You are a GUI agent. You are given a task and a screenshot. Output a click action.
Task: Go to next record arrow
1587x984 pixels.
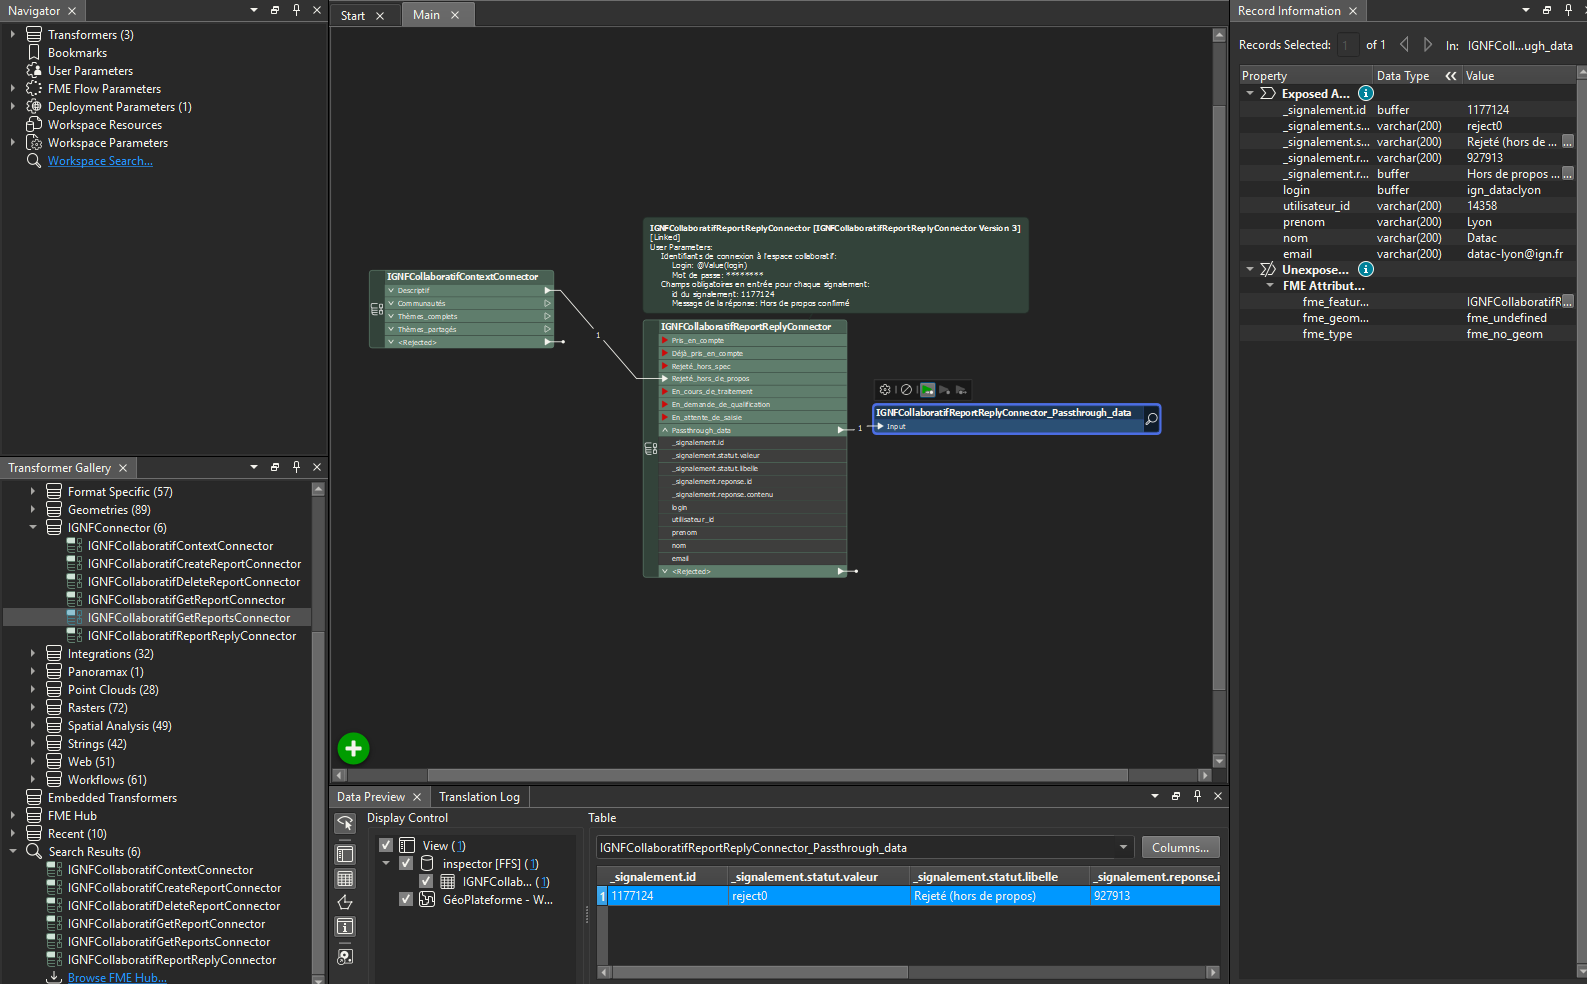pyautogui.click(x=1427, y=44)
